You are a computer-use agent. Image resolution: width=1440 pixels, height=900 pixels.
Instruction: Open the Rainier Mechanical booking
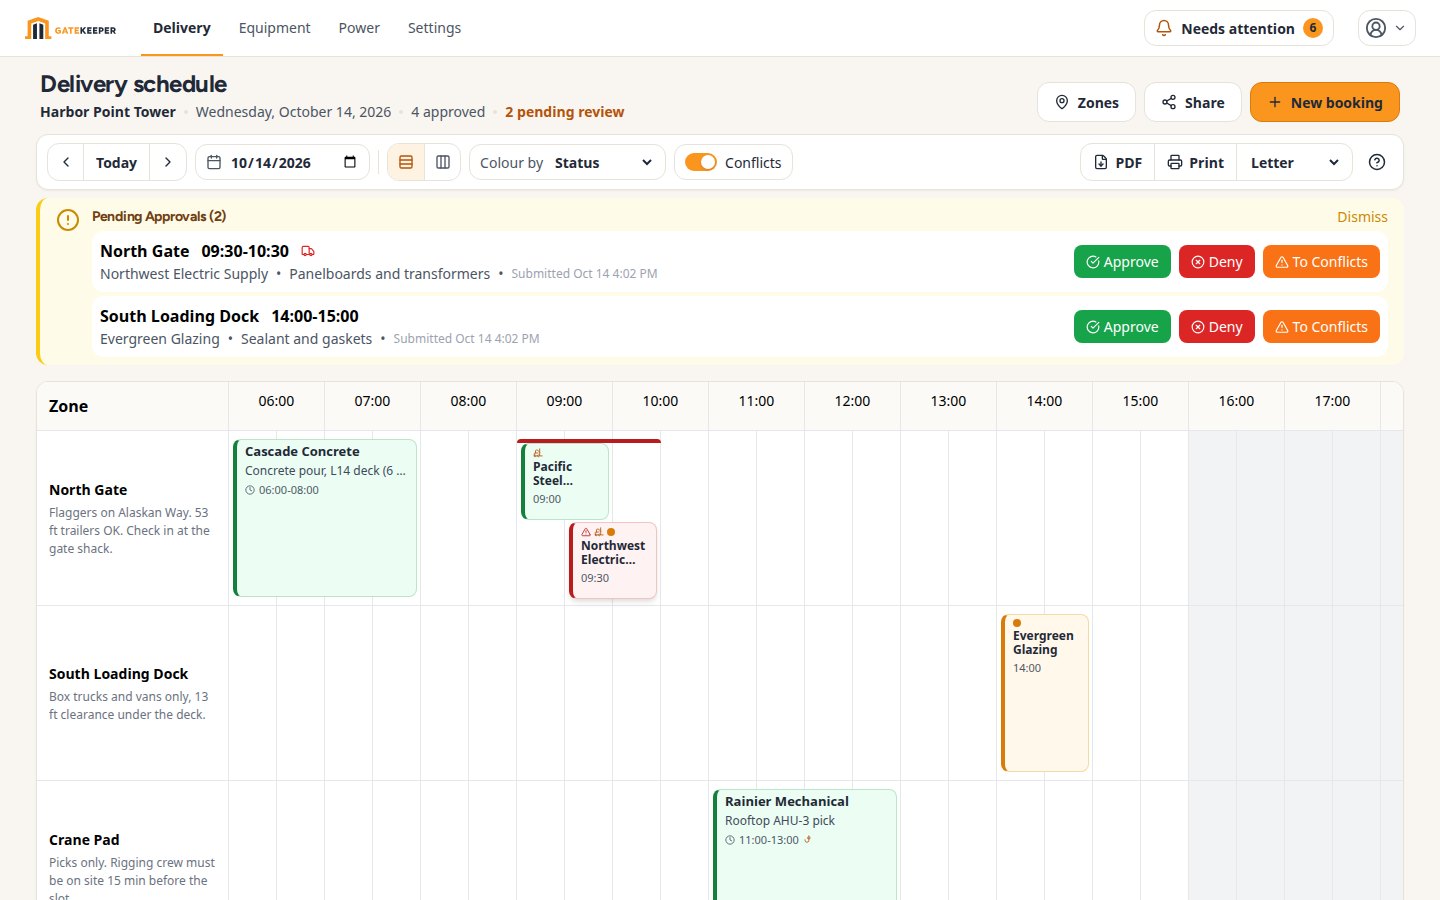pos(805,845)
